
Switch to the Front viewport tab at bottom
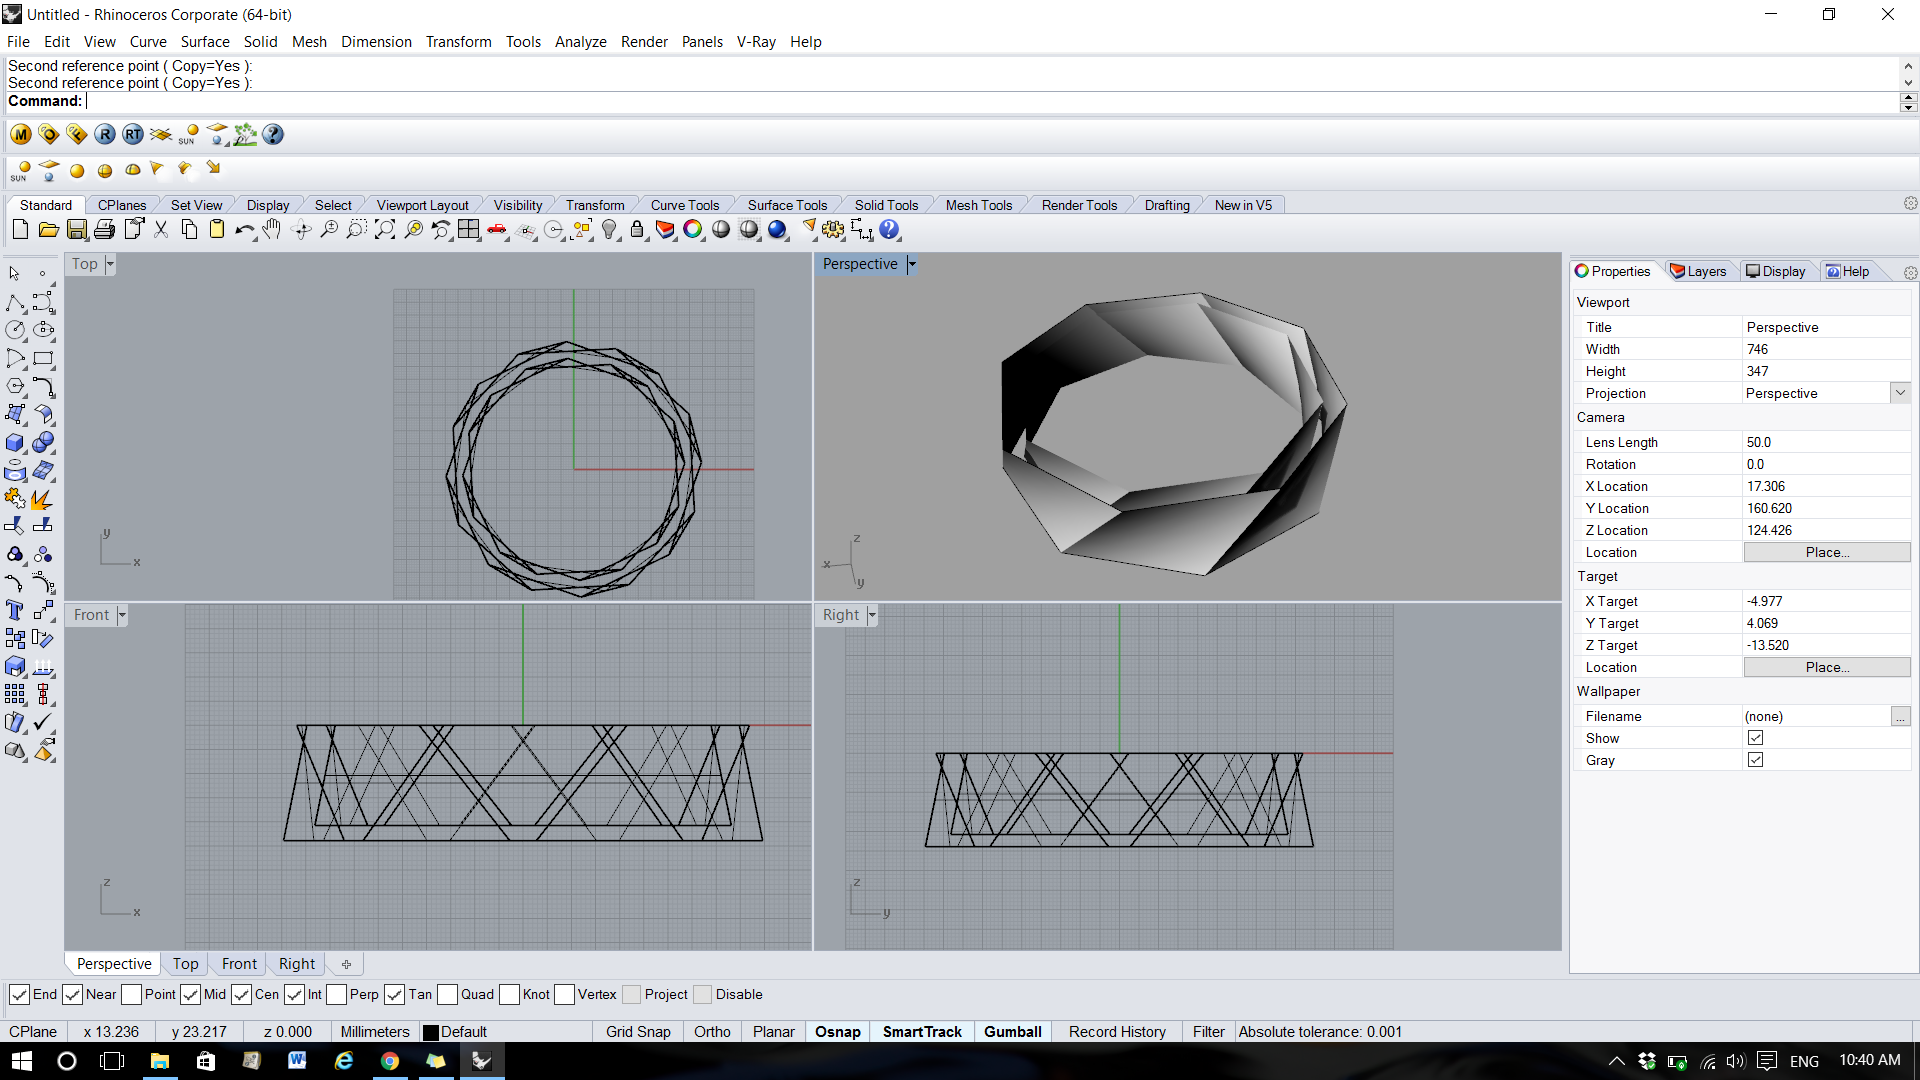[x=239, y=964]
